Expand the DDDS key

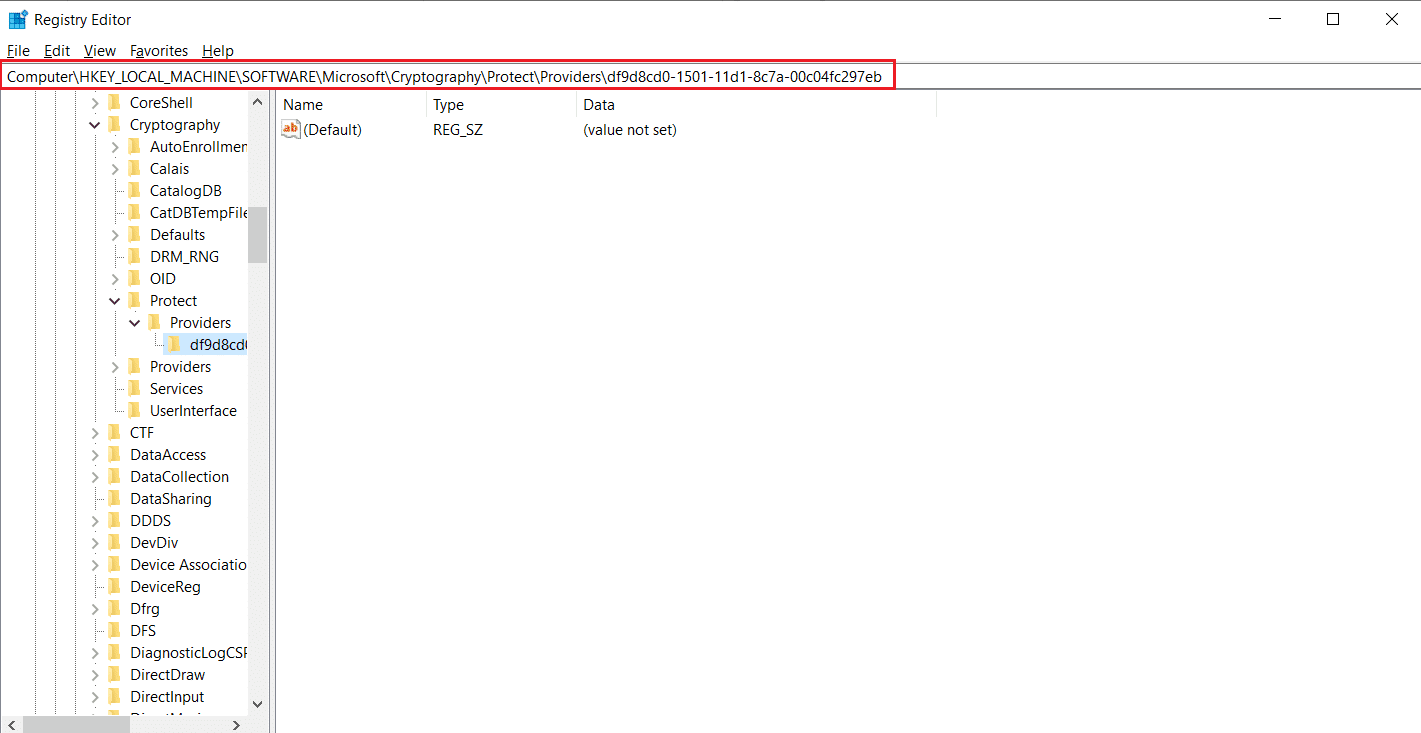pyautogui.click(x=95, y=521)
